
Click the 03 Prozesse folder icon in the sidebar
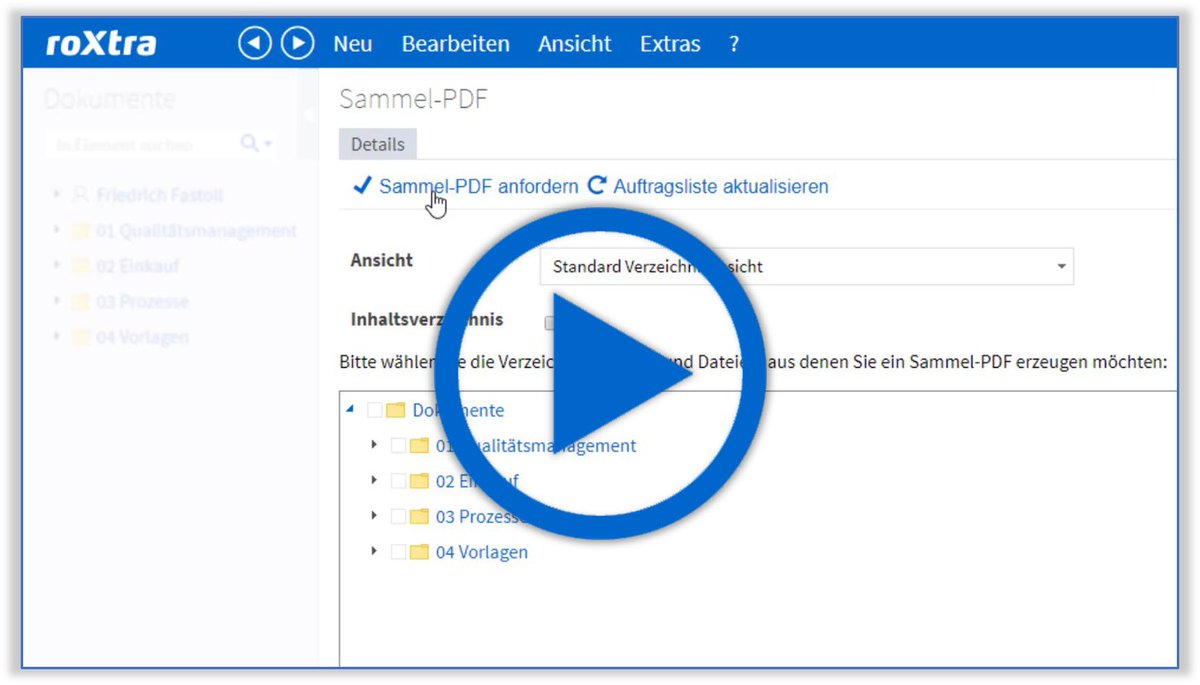coord(80,302)
